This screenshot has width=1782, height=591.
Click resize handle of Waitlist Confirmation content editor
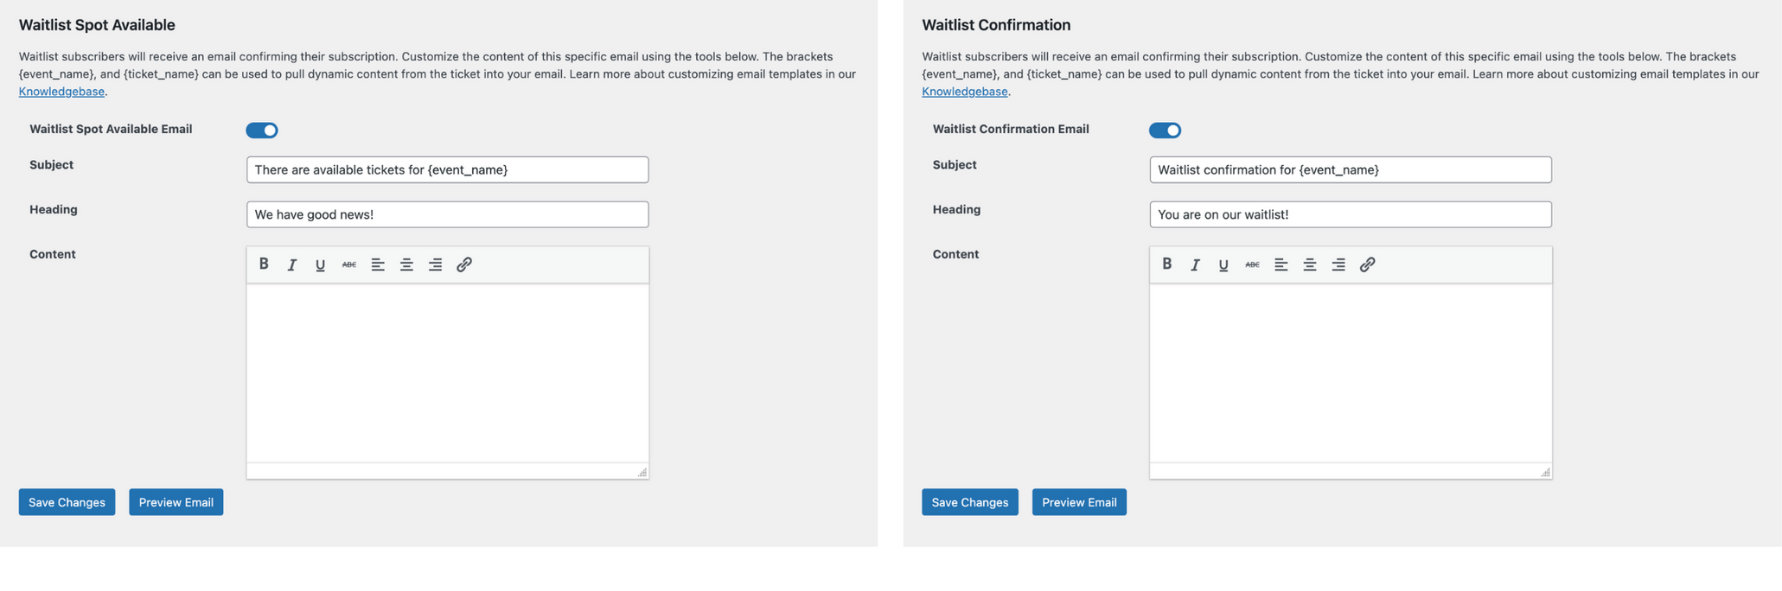pos(1545,472)
